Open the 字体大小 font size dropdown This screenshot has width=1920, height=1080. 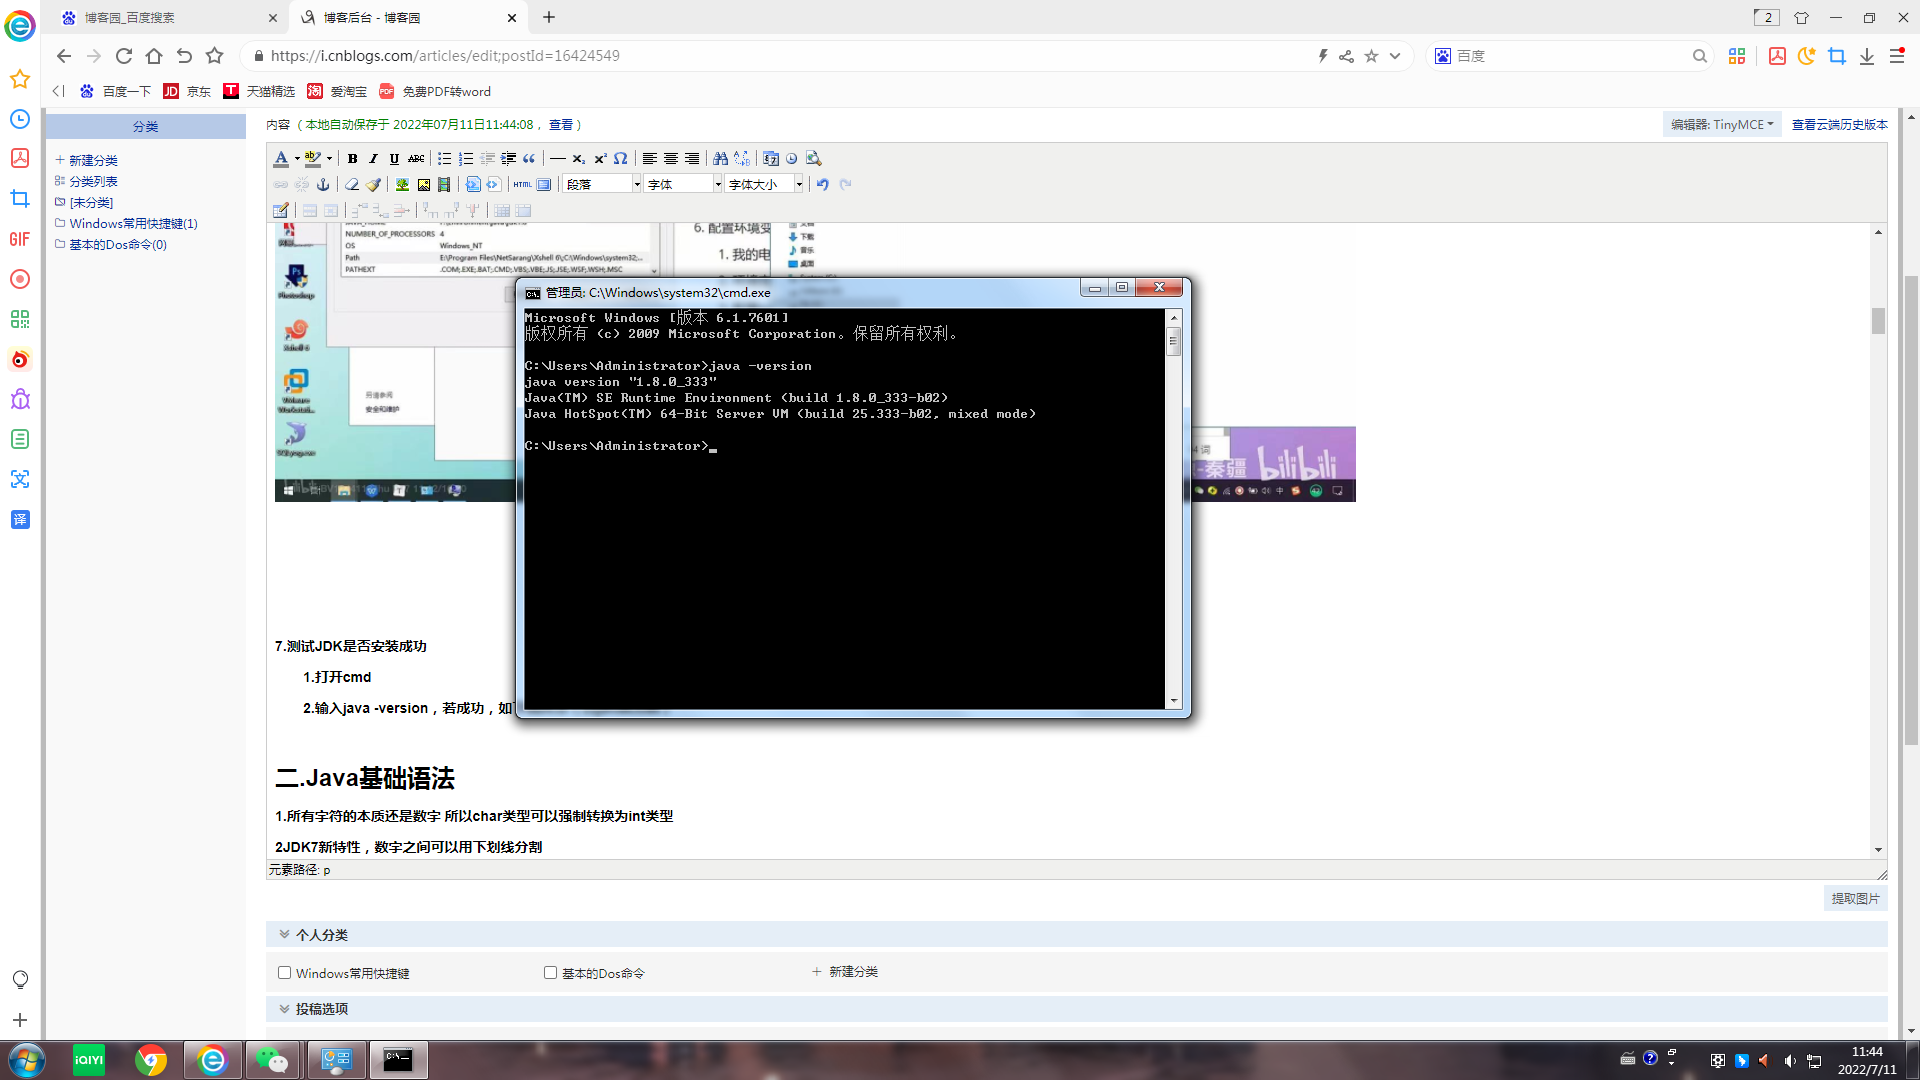765,184
